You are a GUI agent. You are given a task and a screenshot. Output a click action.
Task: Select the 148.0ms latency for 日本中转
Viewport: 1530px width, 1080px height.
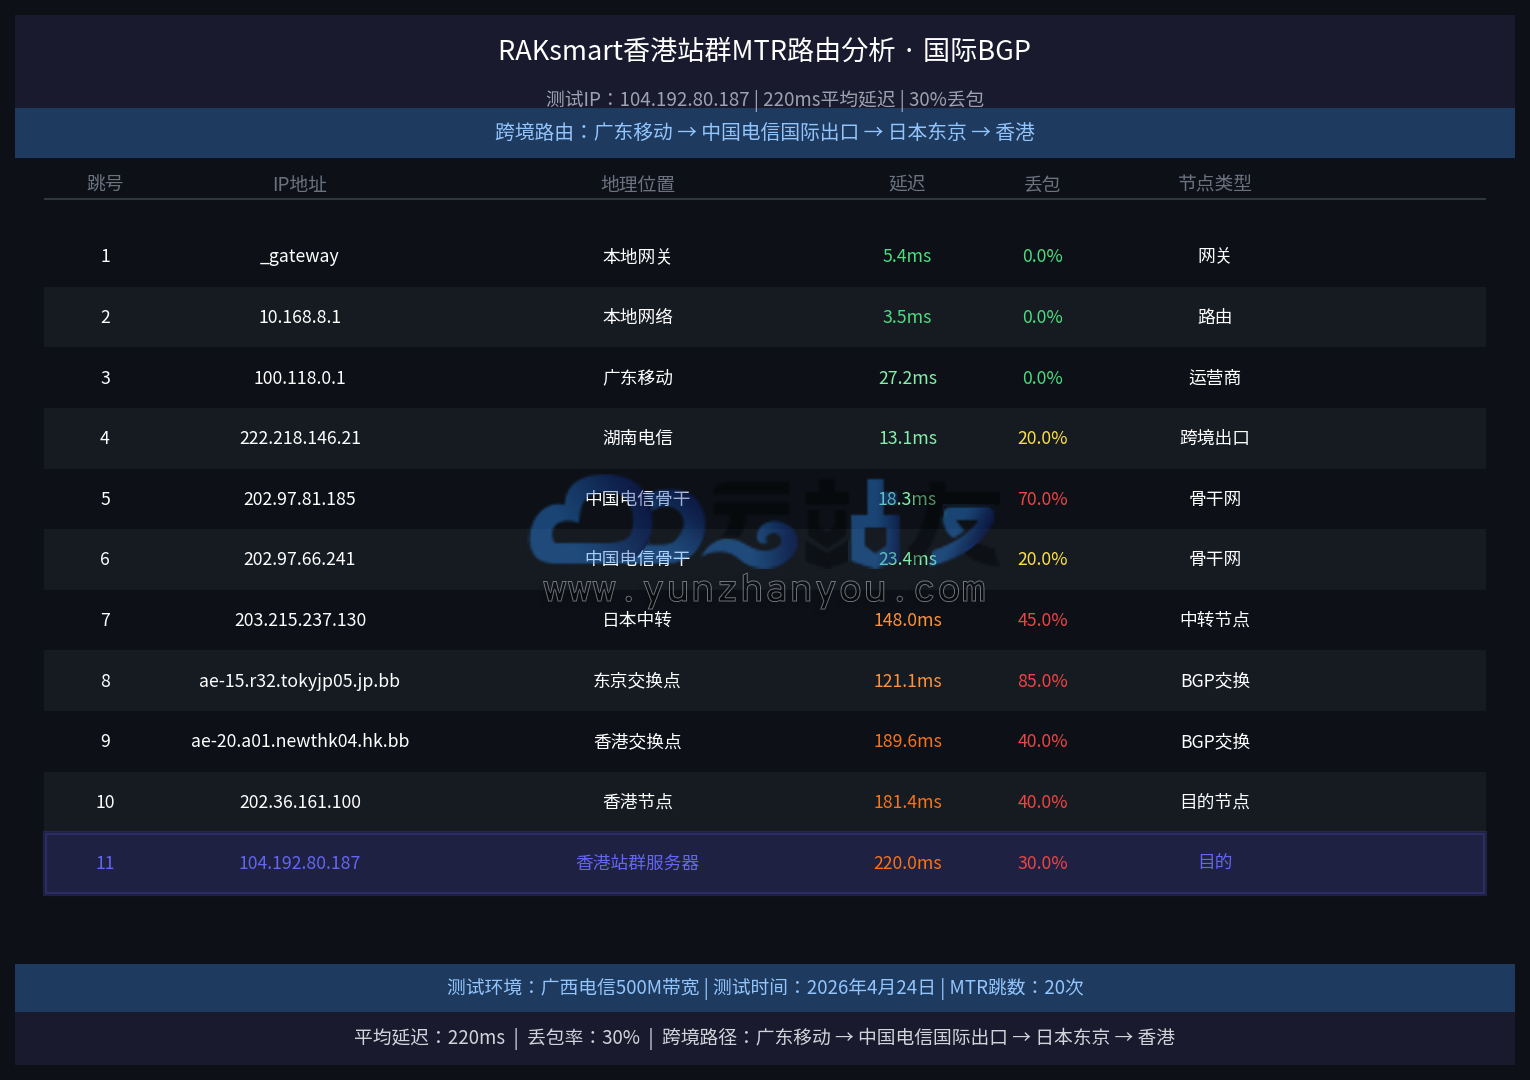coord(907,620)
